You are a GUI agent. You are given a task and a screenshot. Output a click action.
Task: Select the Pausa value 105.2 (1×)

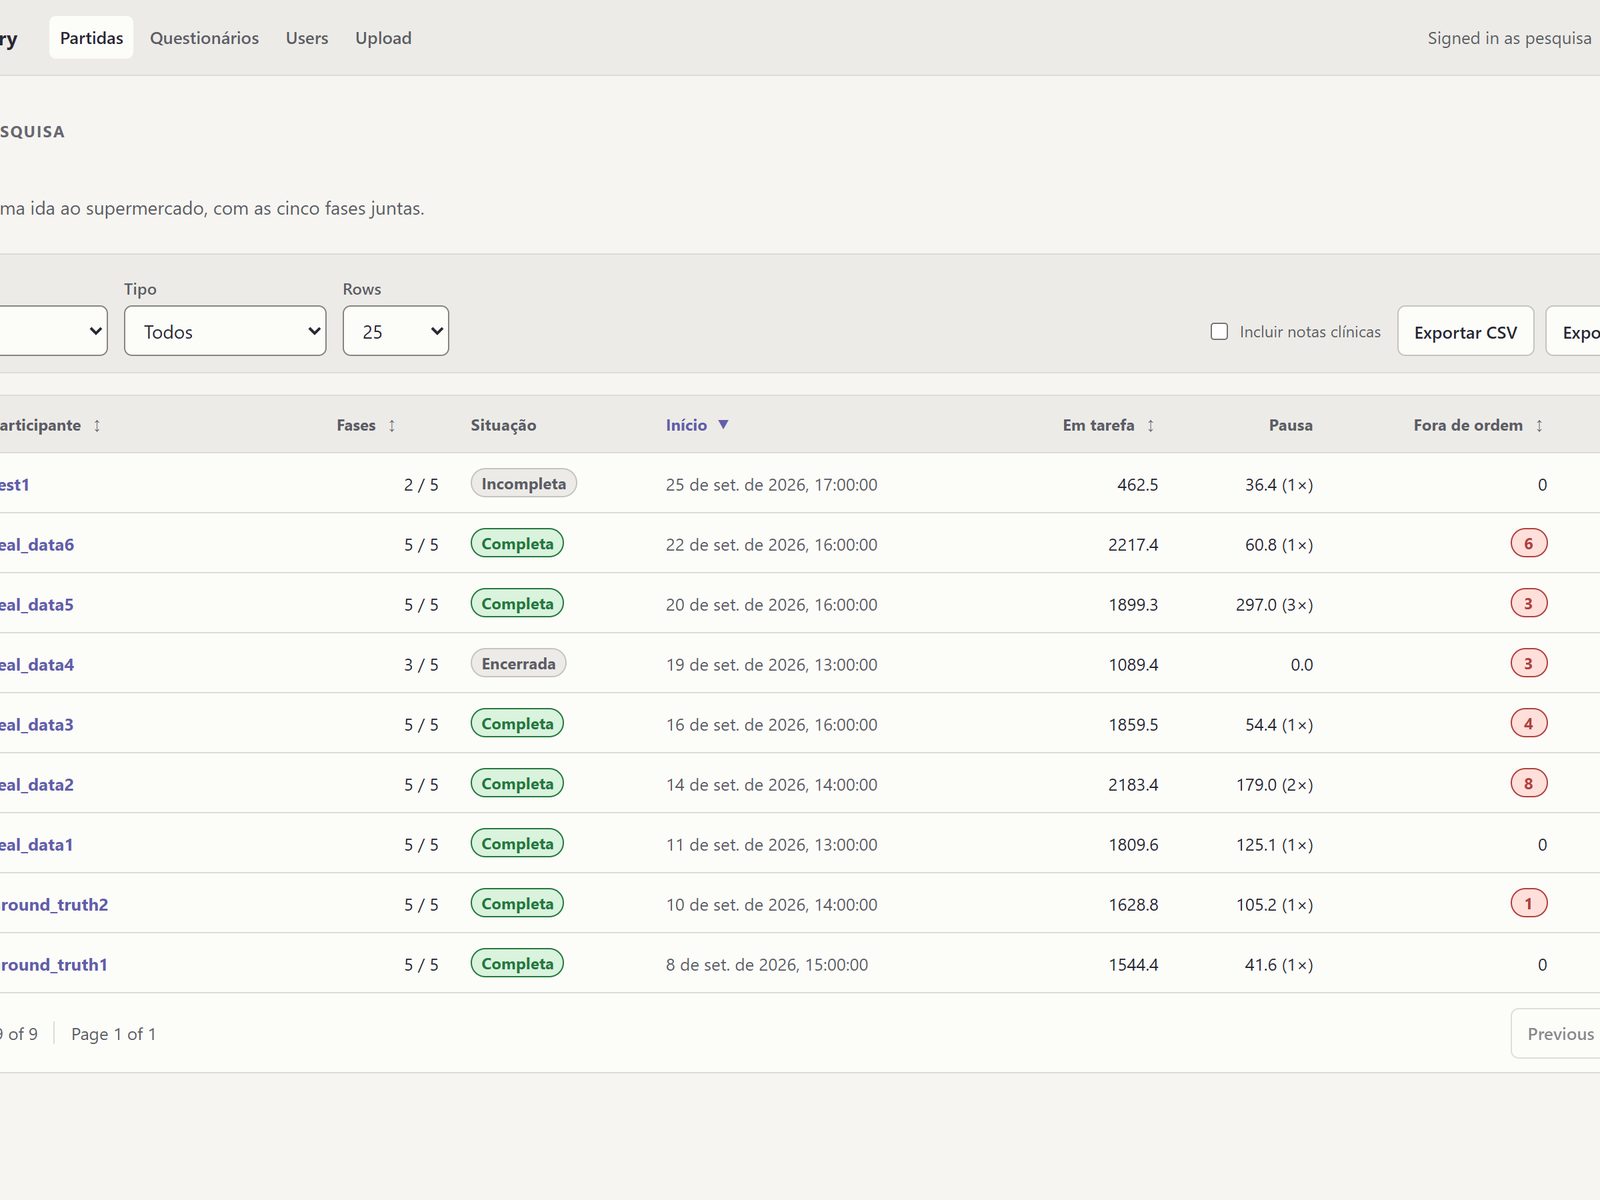click(1274, 905)
